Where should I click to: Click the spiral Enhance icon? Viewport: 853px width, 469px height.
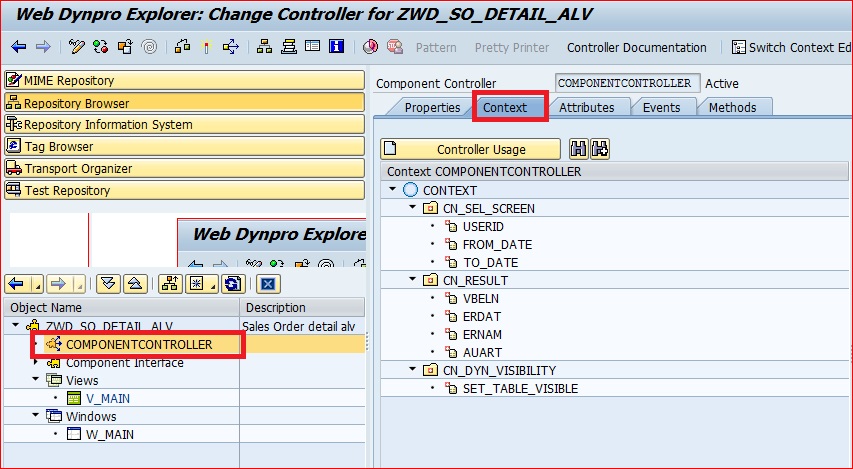point(149,47)
